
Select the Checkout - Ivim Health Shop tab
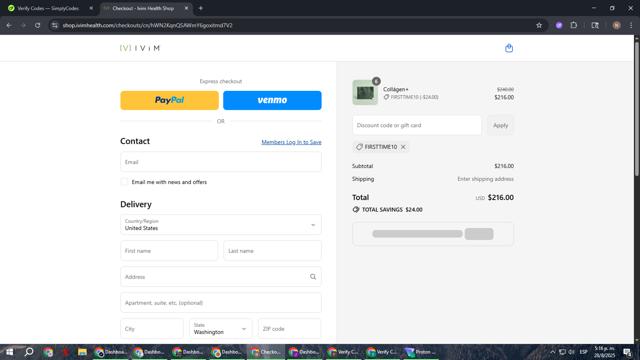coord(143,8)
